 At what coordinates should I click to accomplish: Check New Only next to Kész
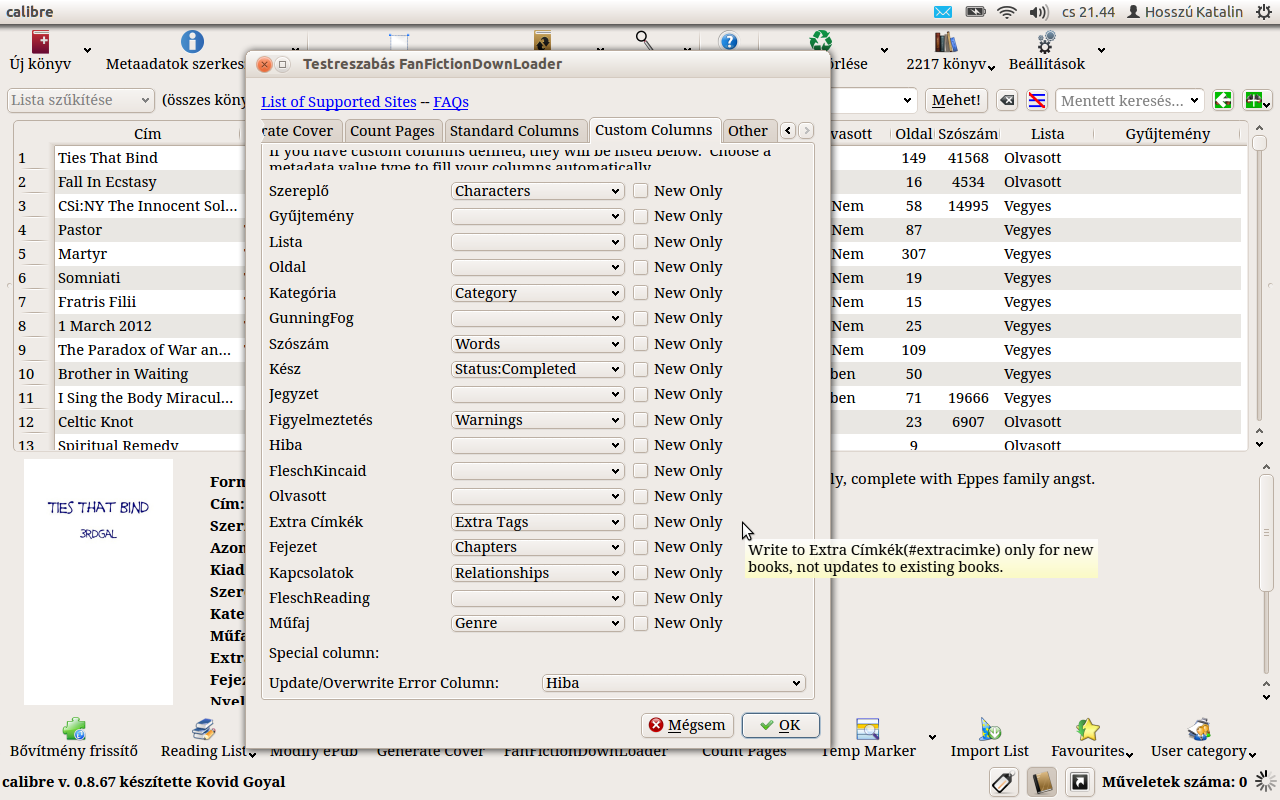click(x=641, y=369)
